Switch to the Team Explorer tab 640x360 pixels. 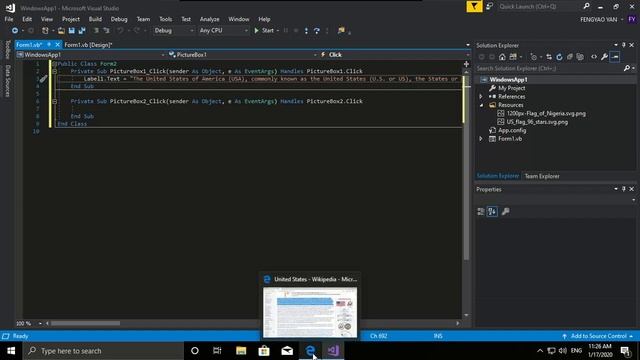(x=542, y=176)
